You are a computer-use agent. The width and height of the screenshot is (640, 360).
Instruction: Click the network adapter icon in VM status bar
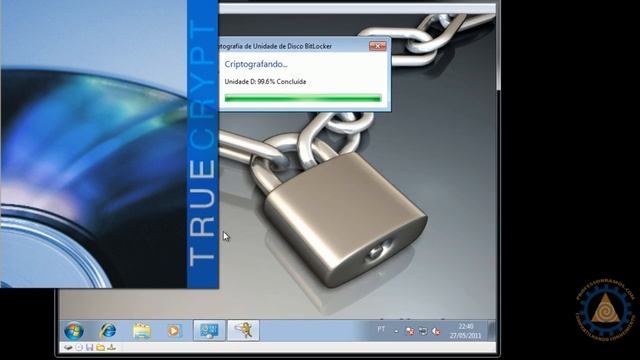click(112, 347)
